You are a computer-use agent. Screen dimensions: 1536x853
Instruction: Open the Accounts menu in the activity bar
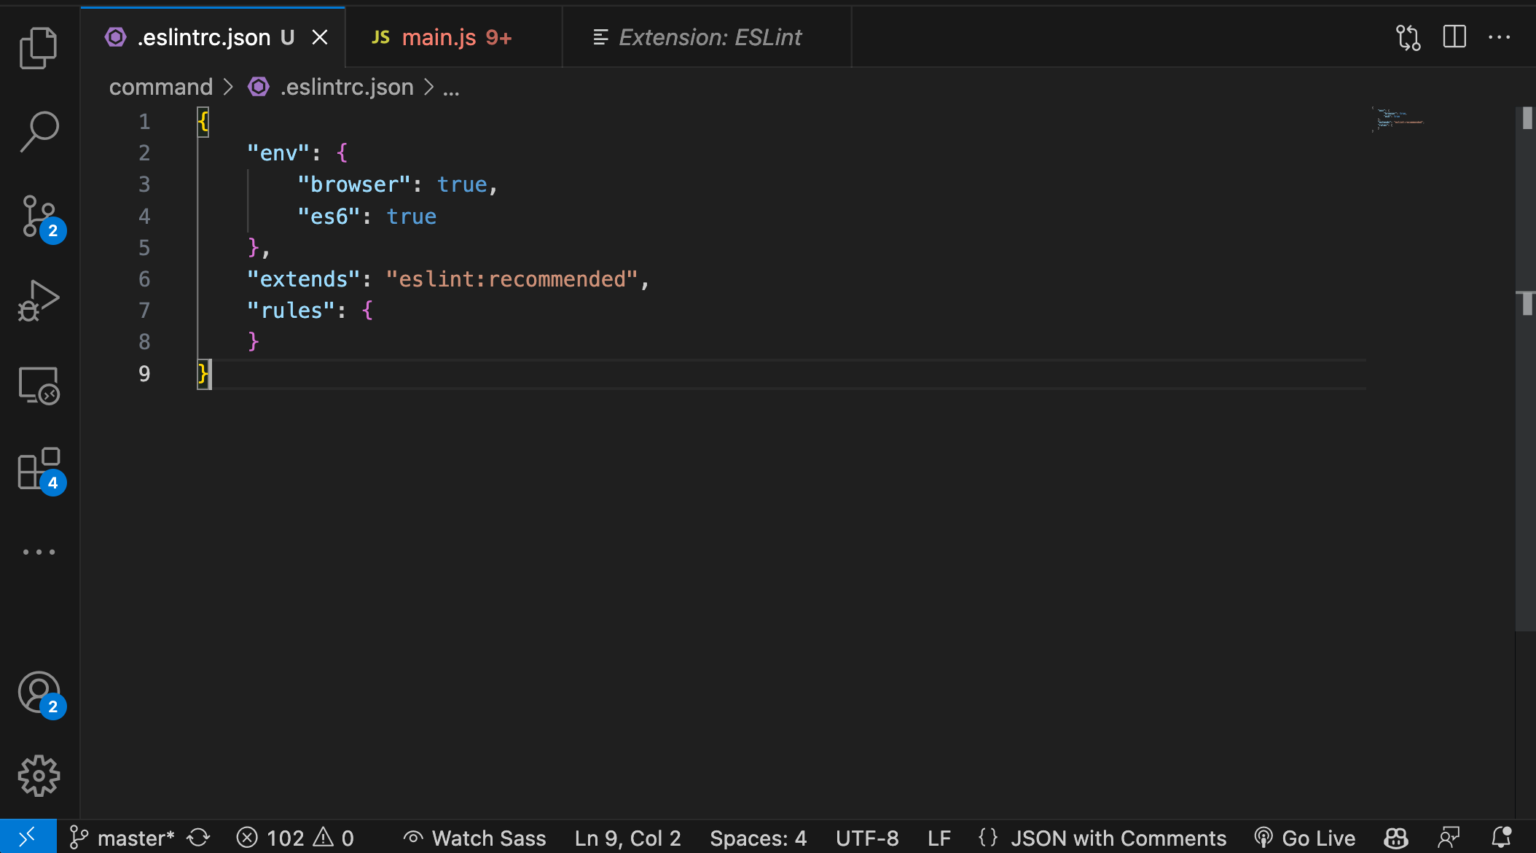[38, 691]
